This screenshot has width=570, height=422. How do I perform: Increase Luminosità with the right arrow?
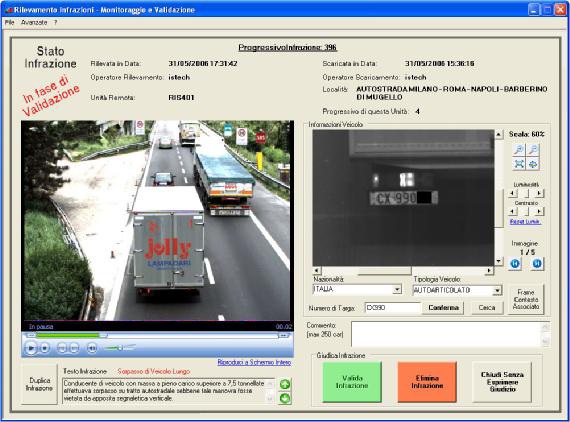[x=539, y=193]
